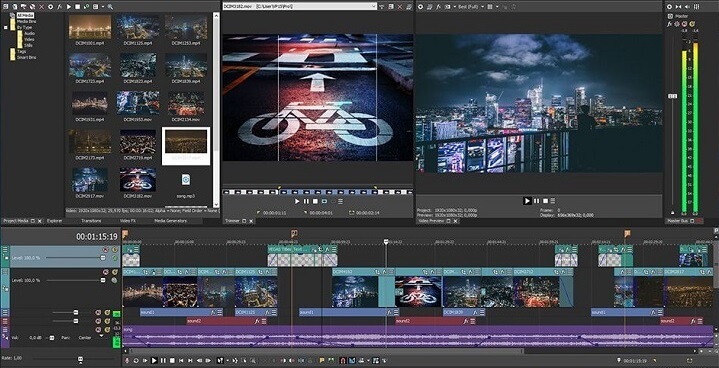Stop the Video Preview playback
Viewport: 719px width, 368px height.
coord(546,201)
